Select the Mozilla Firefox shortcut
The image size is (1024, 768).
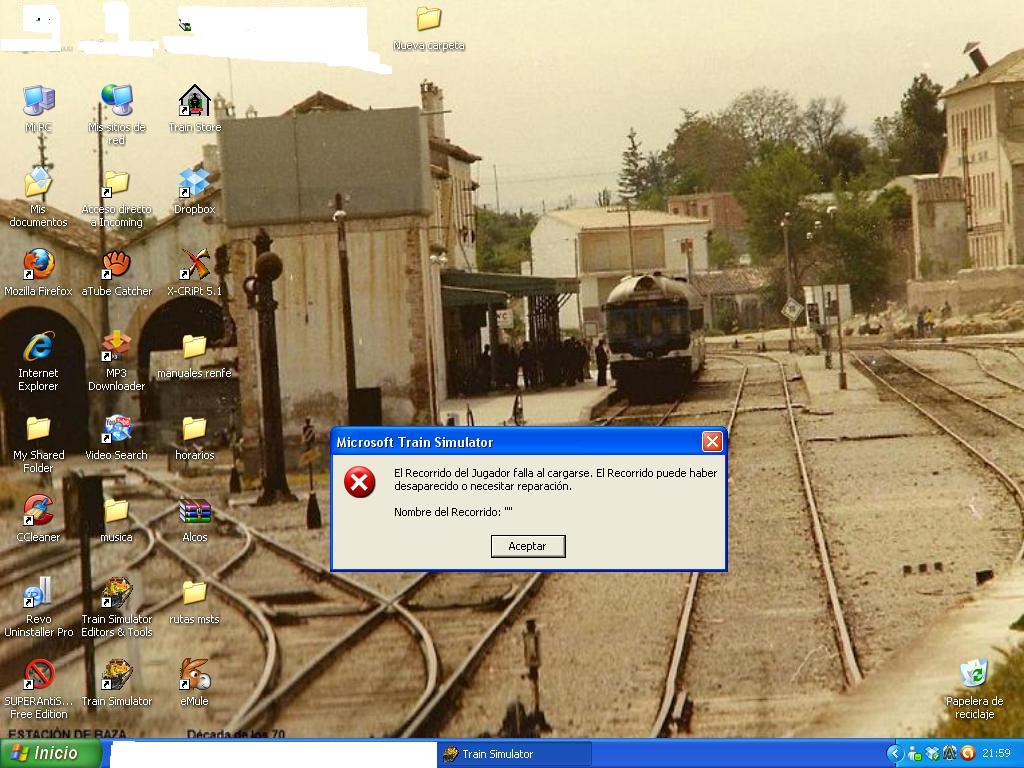[38, 265]
